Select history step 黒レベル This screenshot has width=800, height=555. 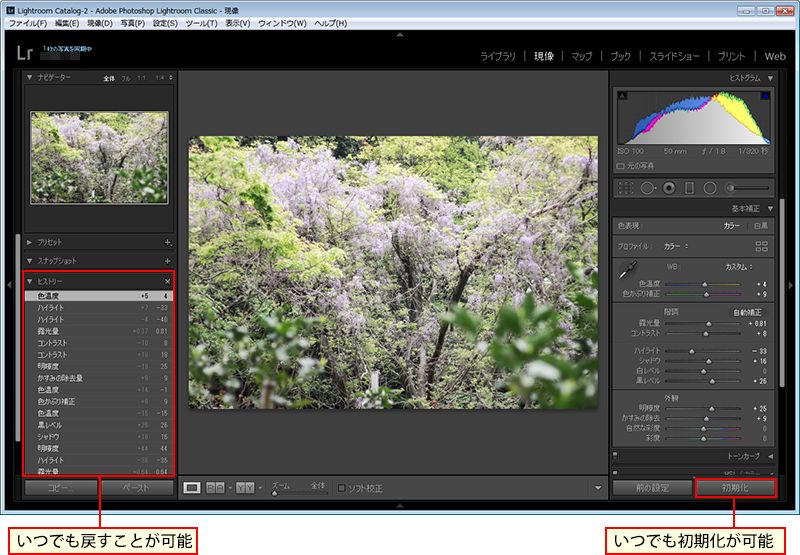click(x=99, y=425)
